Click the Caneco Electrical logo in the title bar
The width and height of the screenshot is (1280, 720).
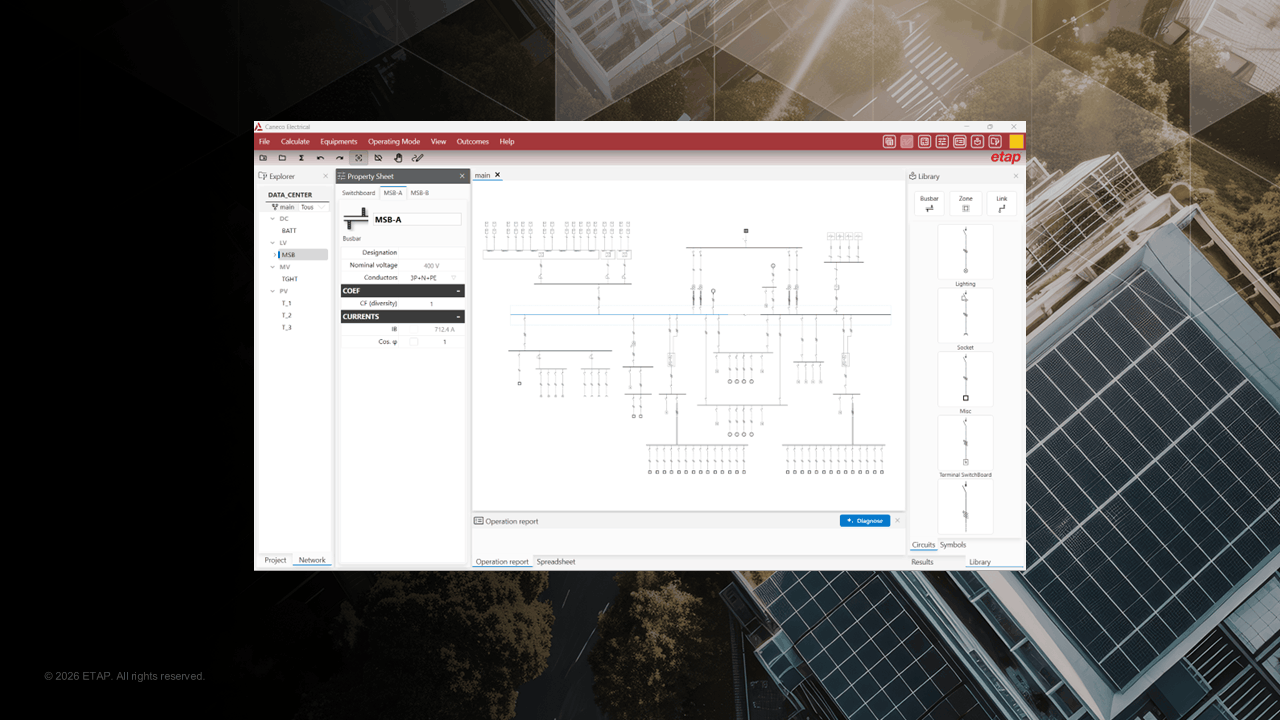coord(258,127)
